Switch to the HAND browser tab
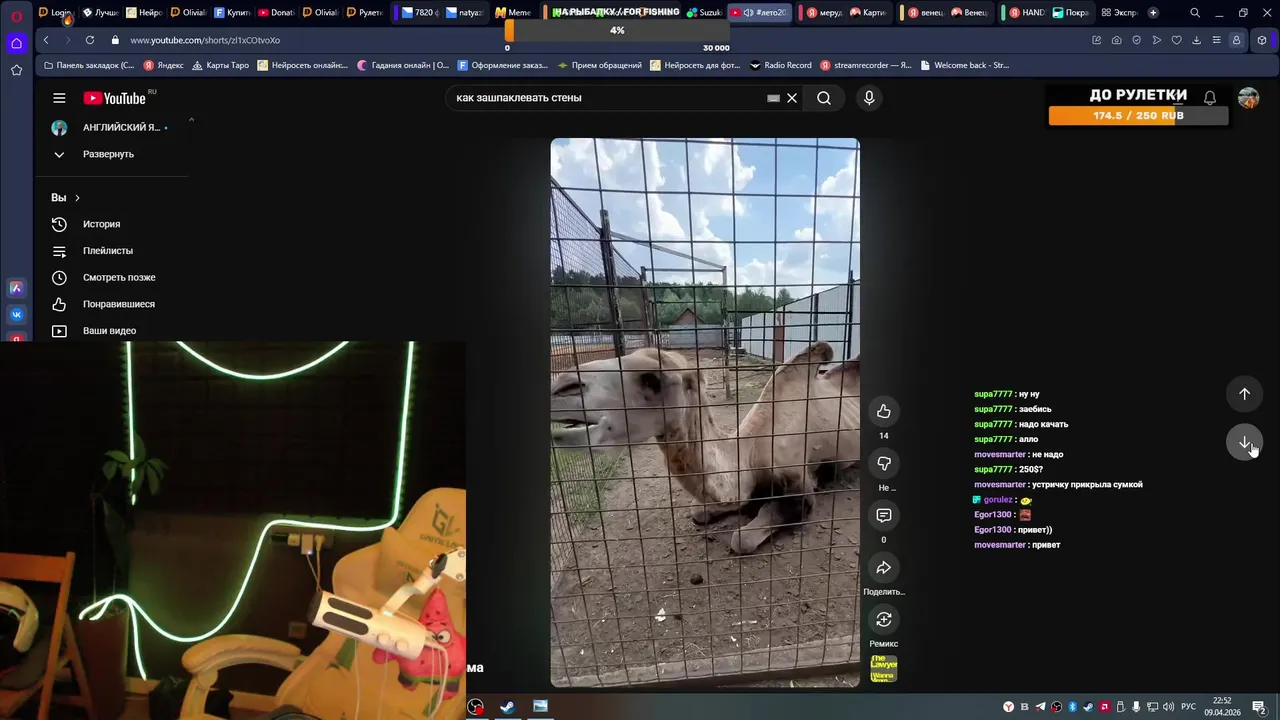The height and width of the screenshot is (720, 1280). point(1026,13)
